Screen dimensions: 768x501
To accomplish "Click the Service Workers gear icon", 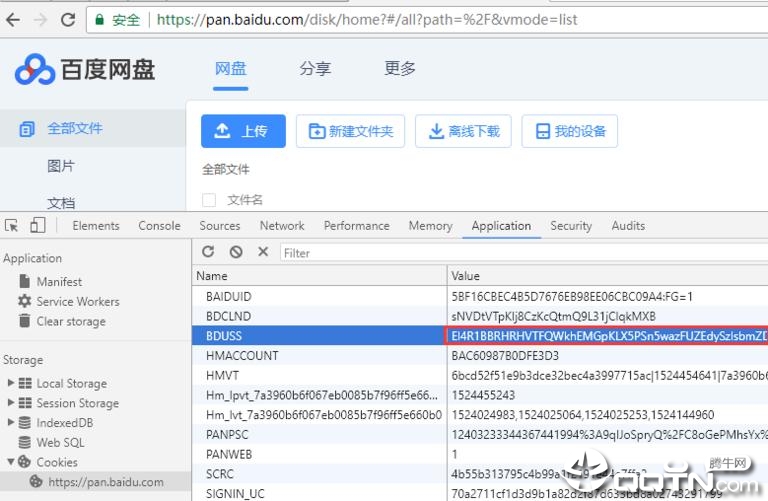I will coord(24,301).
